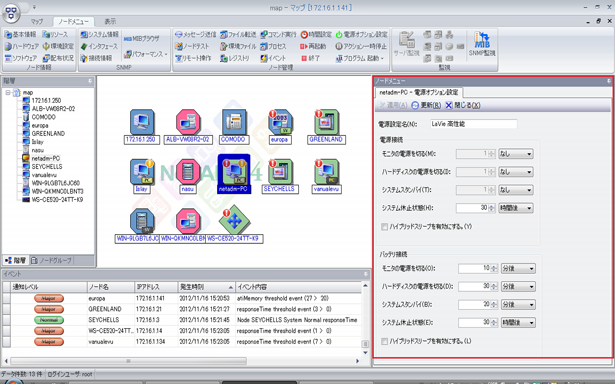Select GREENLAND in the hierarchy tree
The height and width of the screenshot is (384, 615).
click(x=48, y=133)
